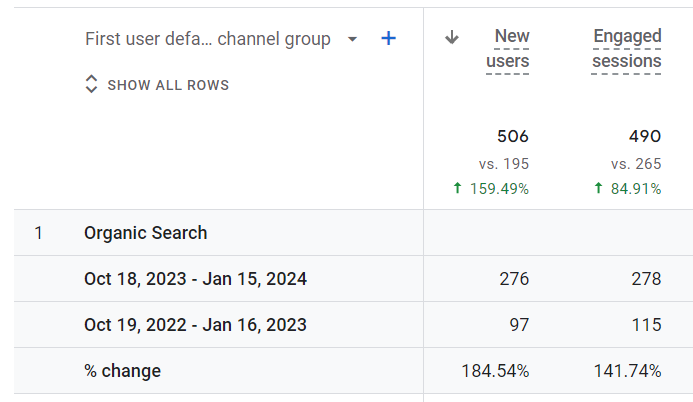This screenshot has height=402, width=693.
Task: Click the sort descending arrow by New users
Action: coord(452,38)
